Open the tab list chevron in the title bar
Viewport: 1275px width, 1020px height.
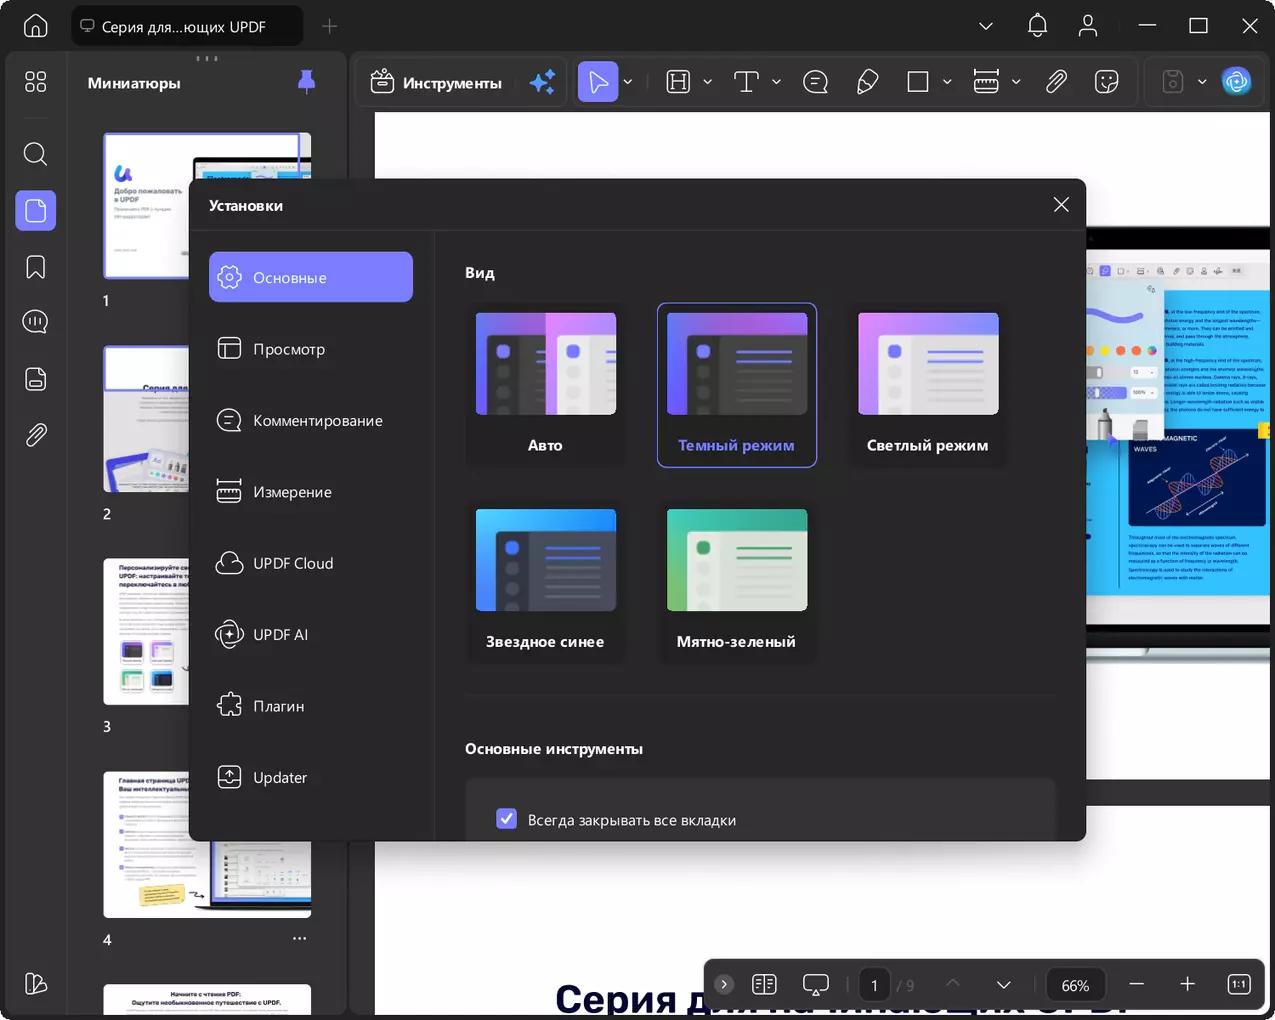986,26
